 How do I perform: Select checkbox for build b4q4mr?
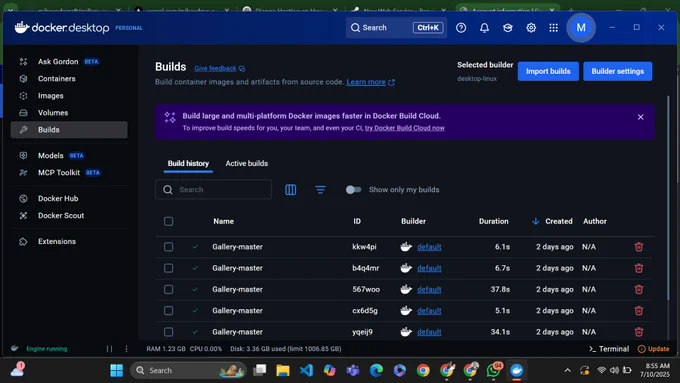pyautogui.click(x=168, y=268)
